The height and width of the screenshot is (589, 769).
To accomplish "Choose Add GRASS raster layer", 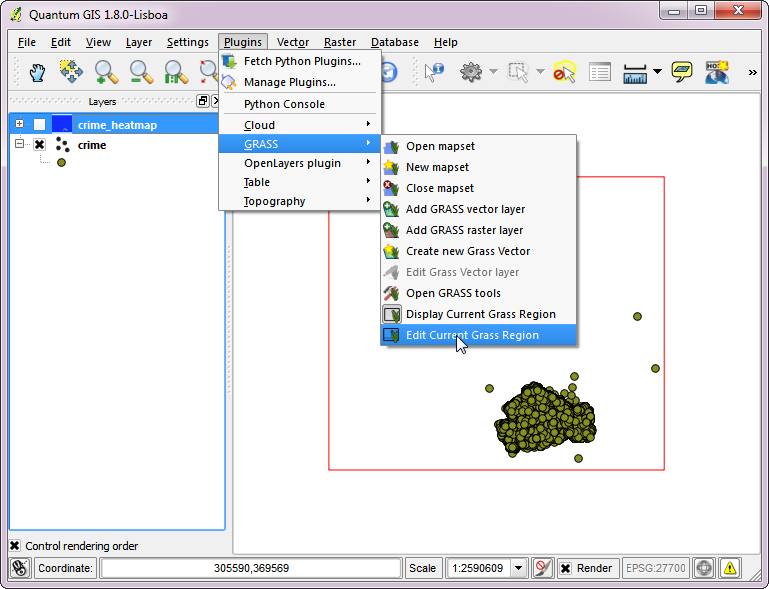I will tap(479, 230).
